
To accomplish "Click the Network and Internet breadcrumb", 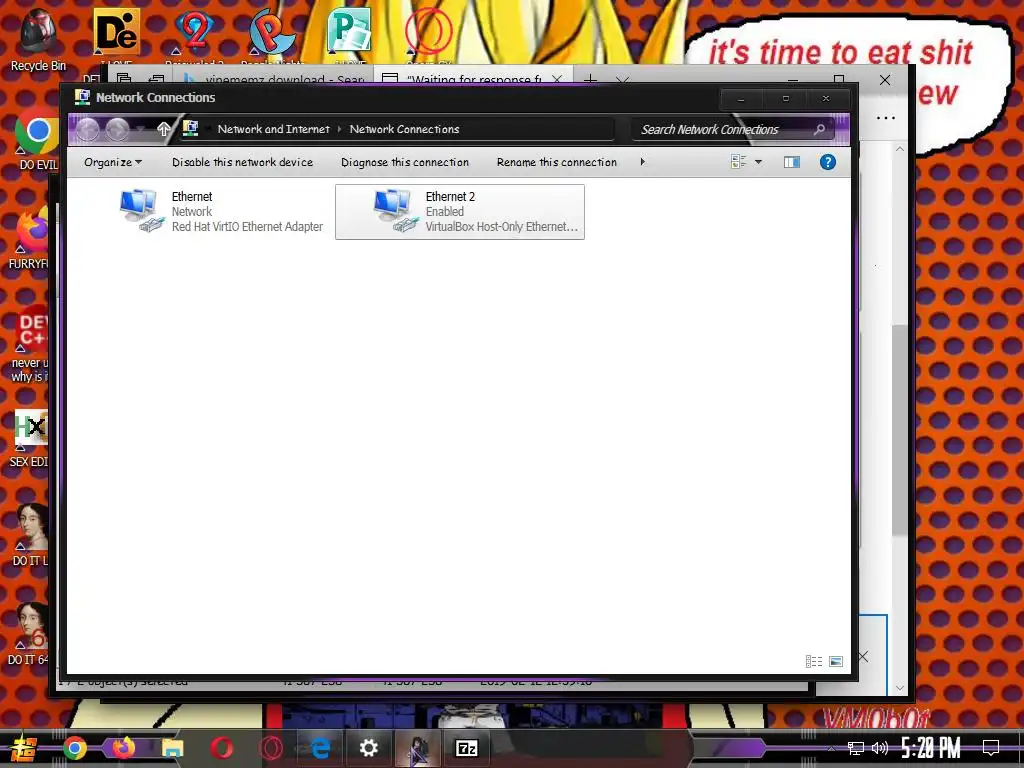I will tap(274, 129).
